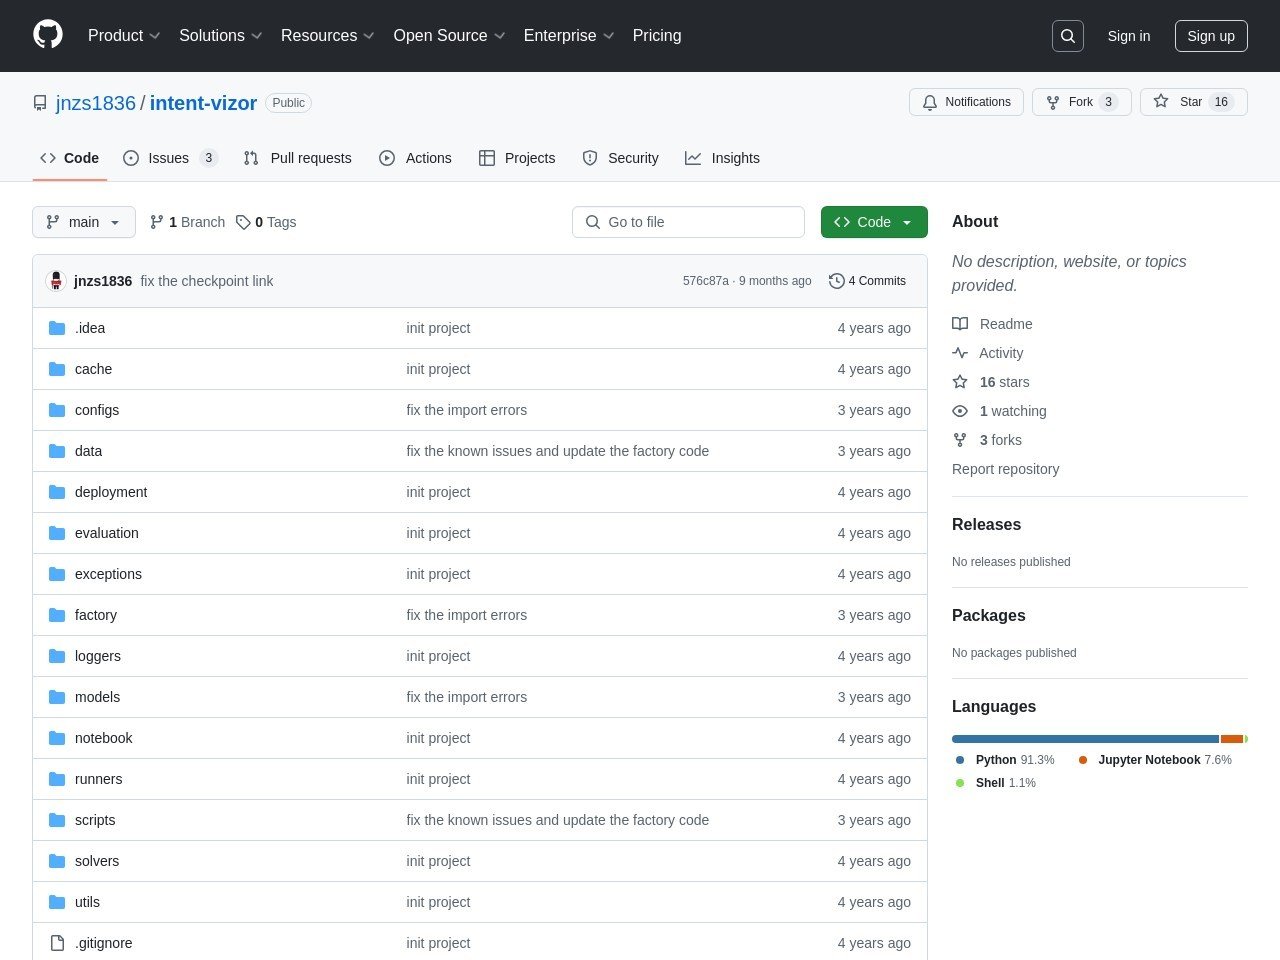1280x960 pixels.
Task: Expand the Resources menu
Action: pyautogui.click(x=328, y=36)
